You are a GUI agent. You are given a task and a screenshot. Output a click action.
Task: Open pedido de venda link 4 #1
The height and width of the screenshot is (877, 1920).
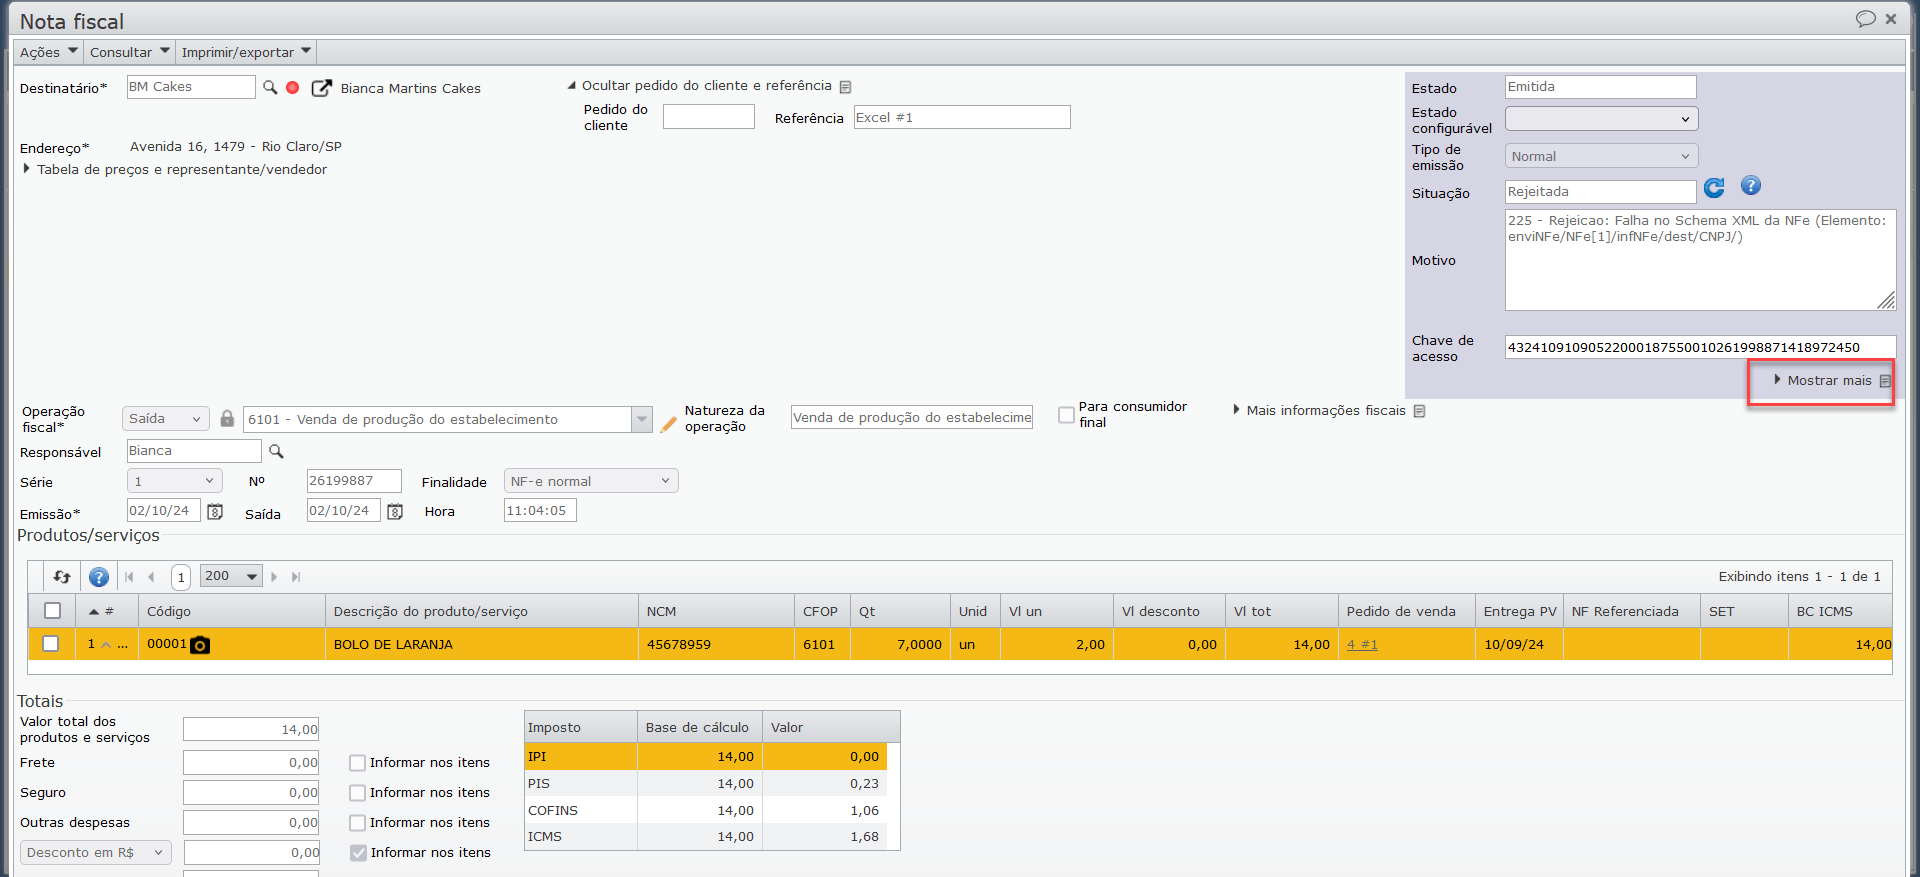click(1362, 645)
